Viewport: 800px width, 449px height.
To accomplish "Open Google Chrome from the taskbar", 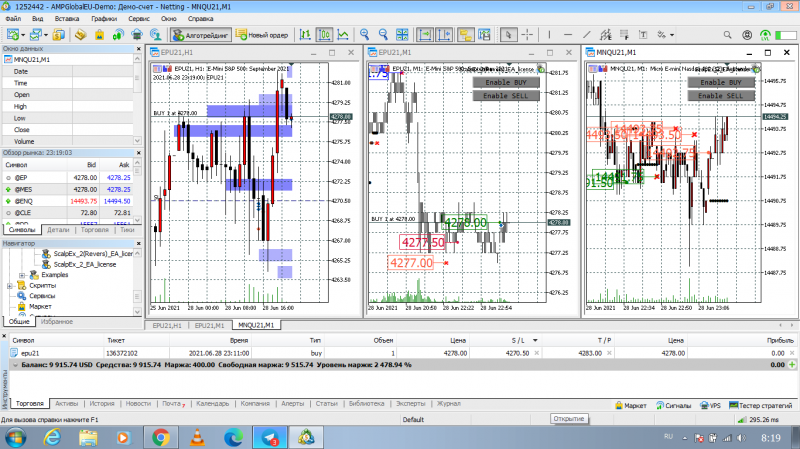I will 161,437.
